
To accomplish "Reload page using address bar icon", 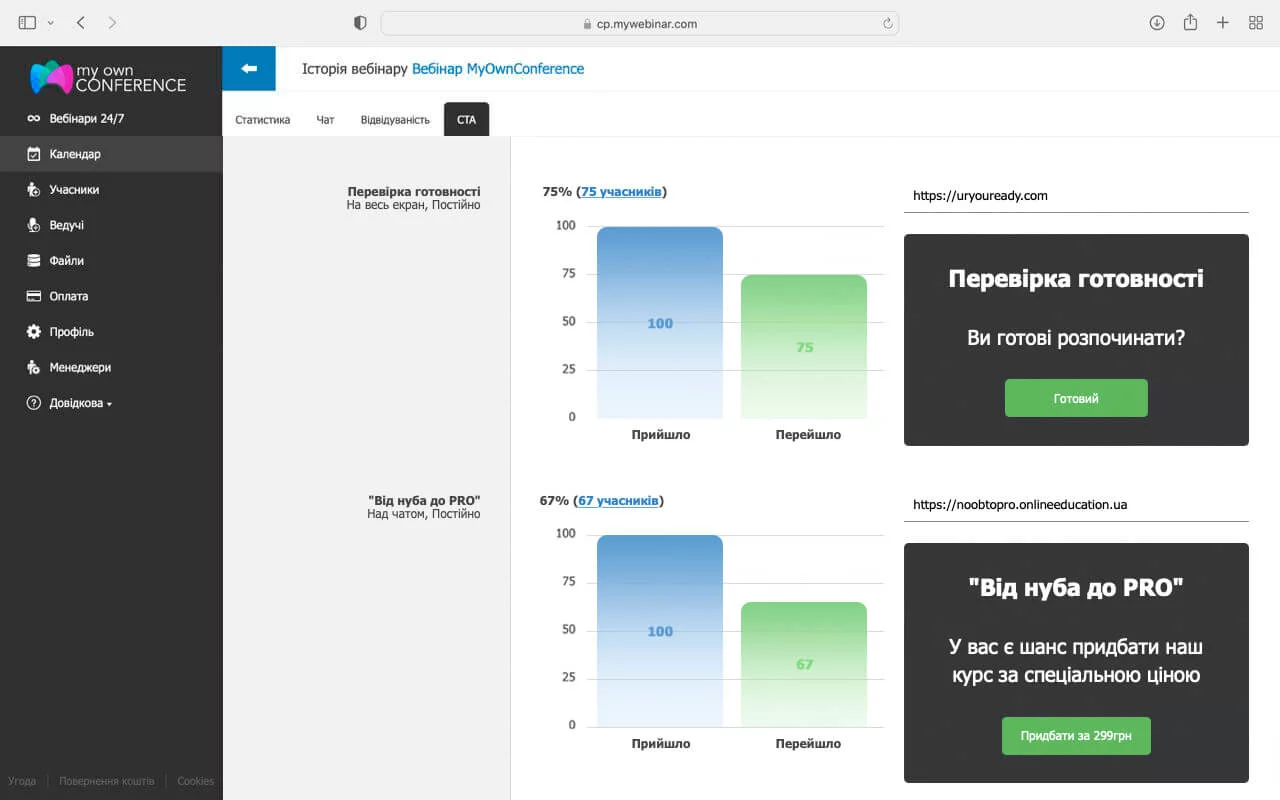I will tap(887, 23).
